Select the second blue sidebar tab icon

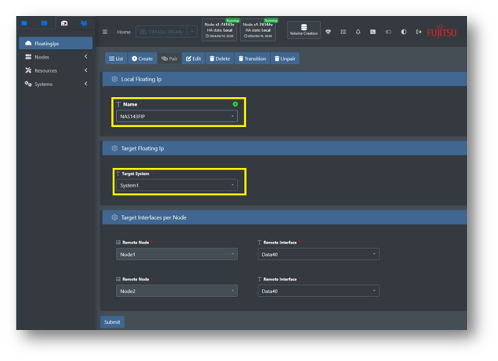[44, 23]
